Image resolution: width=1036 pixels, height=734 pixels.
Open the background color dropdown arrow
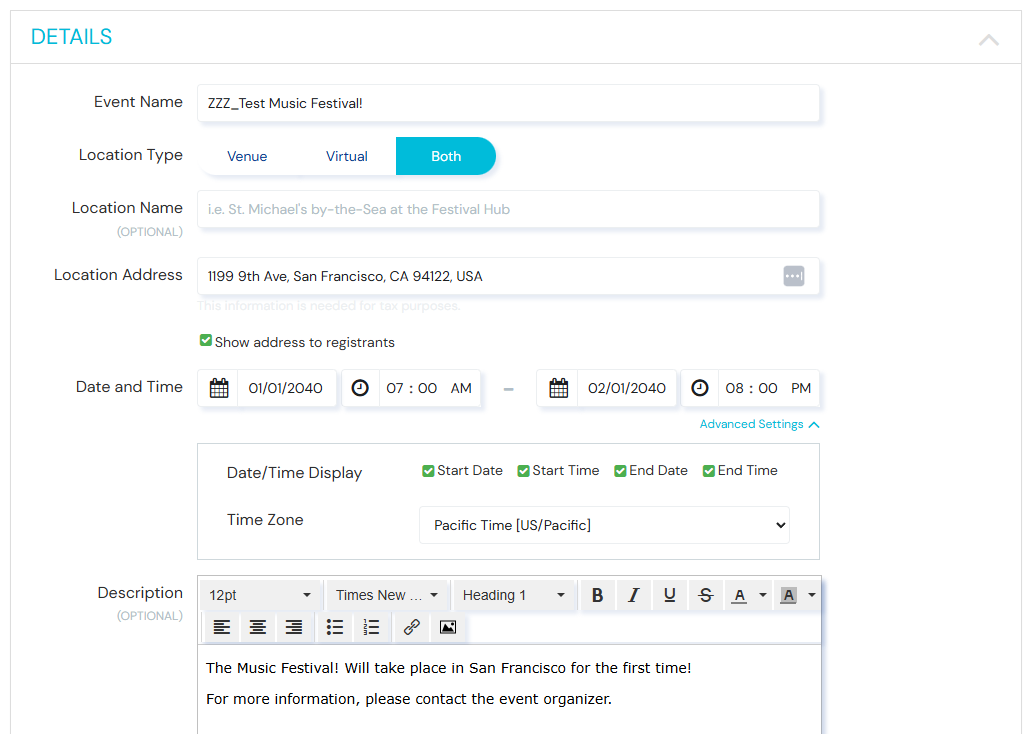tap(812, 595)
